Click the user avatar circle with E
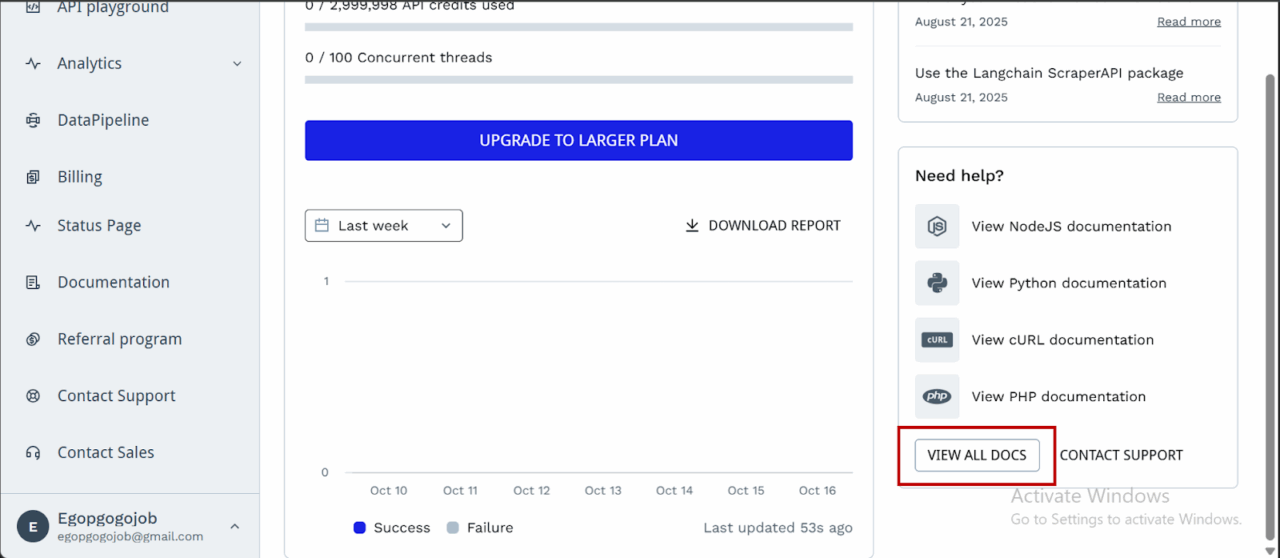Image resolution: width=1280 pixels, height=558 pixels. coord(33,527)
